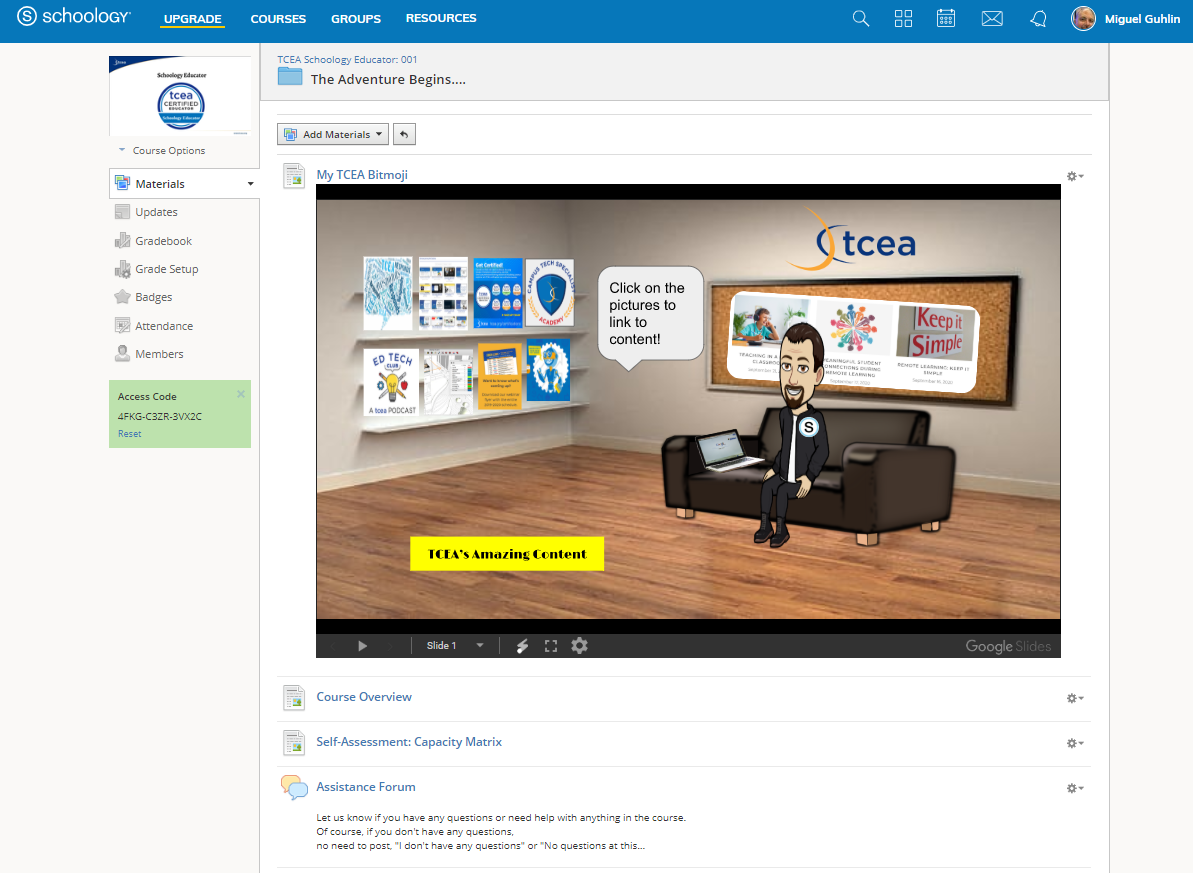Image resolution: width=1193 pixels, height=873 pixels.
Task: Expand Course Options in the sidebar
Action: click(161, 151)
